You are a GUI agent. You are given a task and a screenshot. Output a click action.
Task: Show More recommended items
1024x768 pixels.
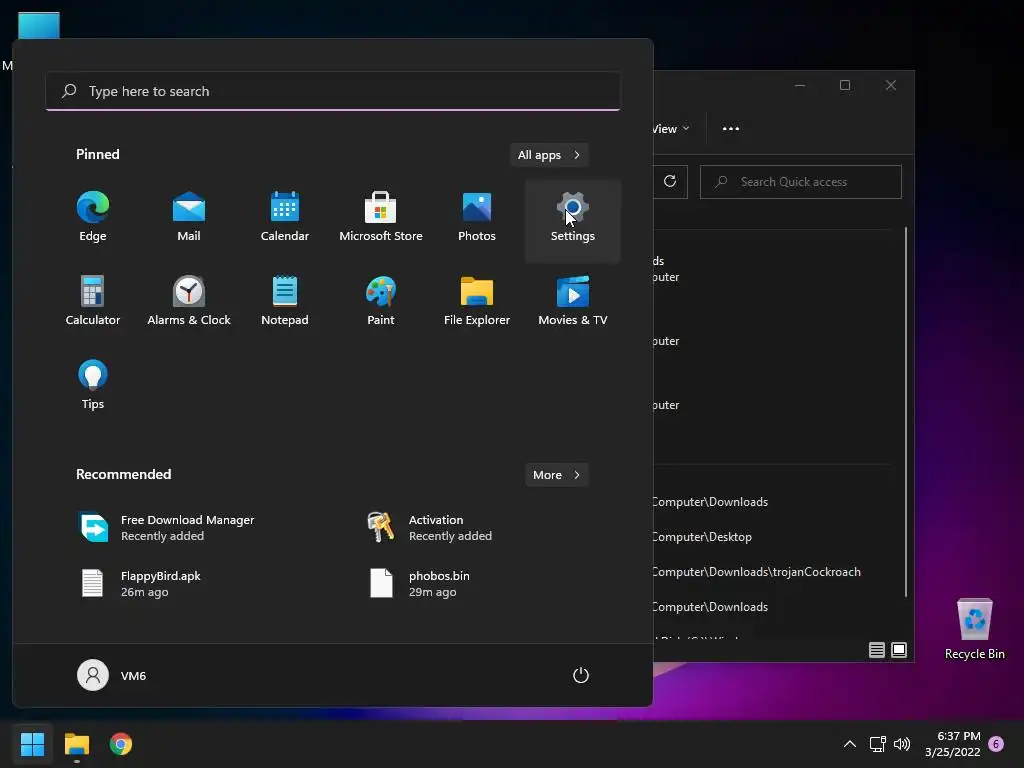556,475
